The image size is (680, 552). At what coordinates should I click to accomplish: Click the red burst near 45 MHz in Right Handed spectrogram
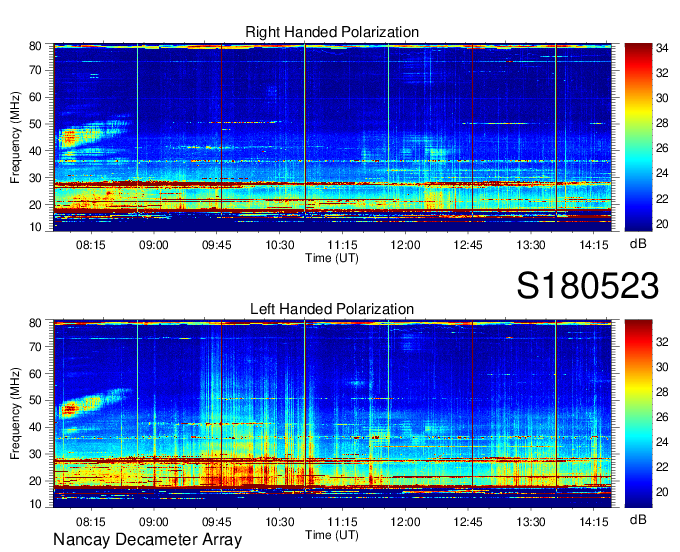[x=69, y=138]
